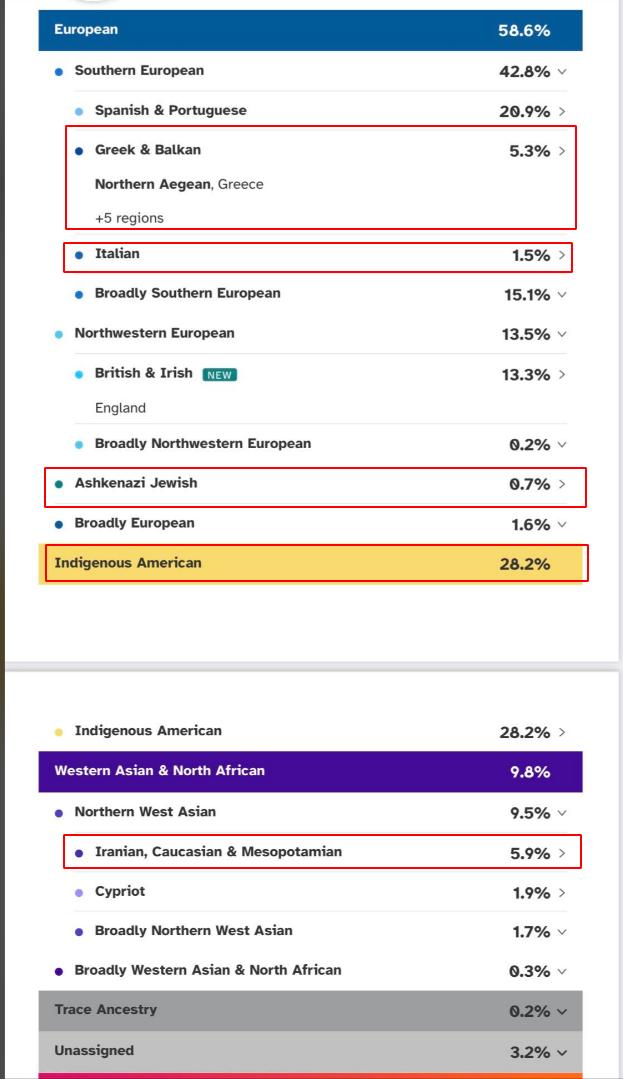Click the Northern Aegean, Greece region text
The image size is (623, 1079).
(x=179, y=184)
